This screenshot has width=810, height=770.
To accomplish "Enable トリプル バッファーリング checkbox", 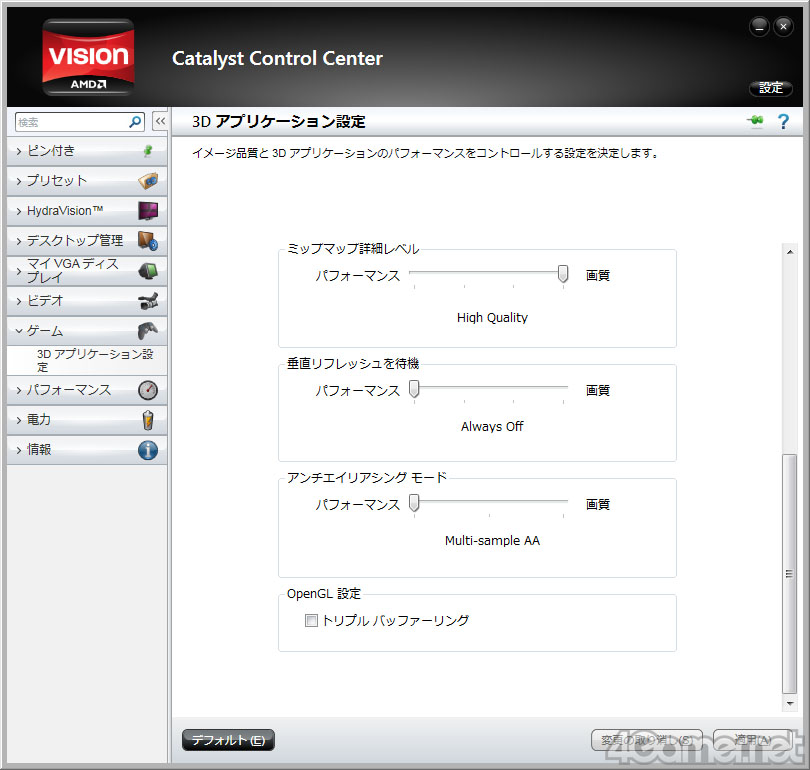I will click(311, 620).
